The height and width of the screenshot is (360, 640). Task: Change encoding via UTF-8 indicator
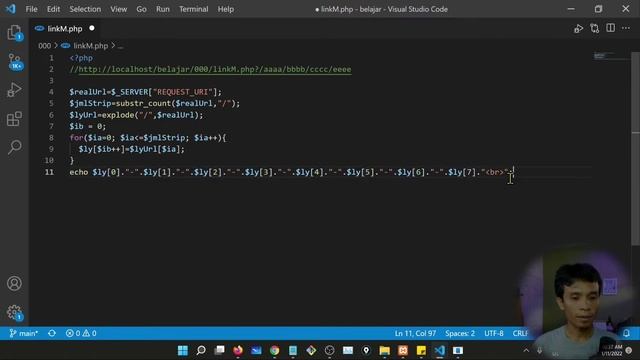494,333
